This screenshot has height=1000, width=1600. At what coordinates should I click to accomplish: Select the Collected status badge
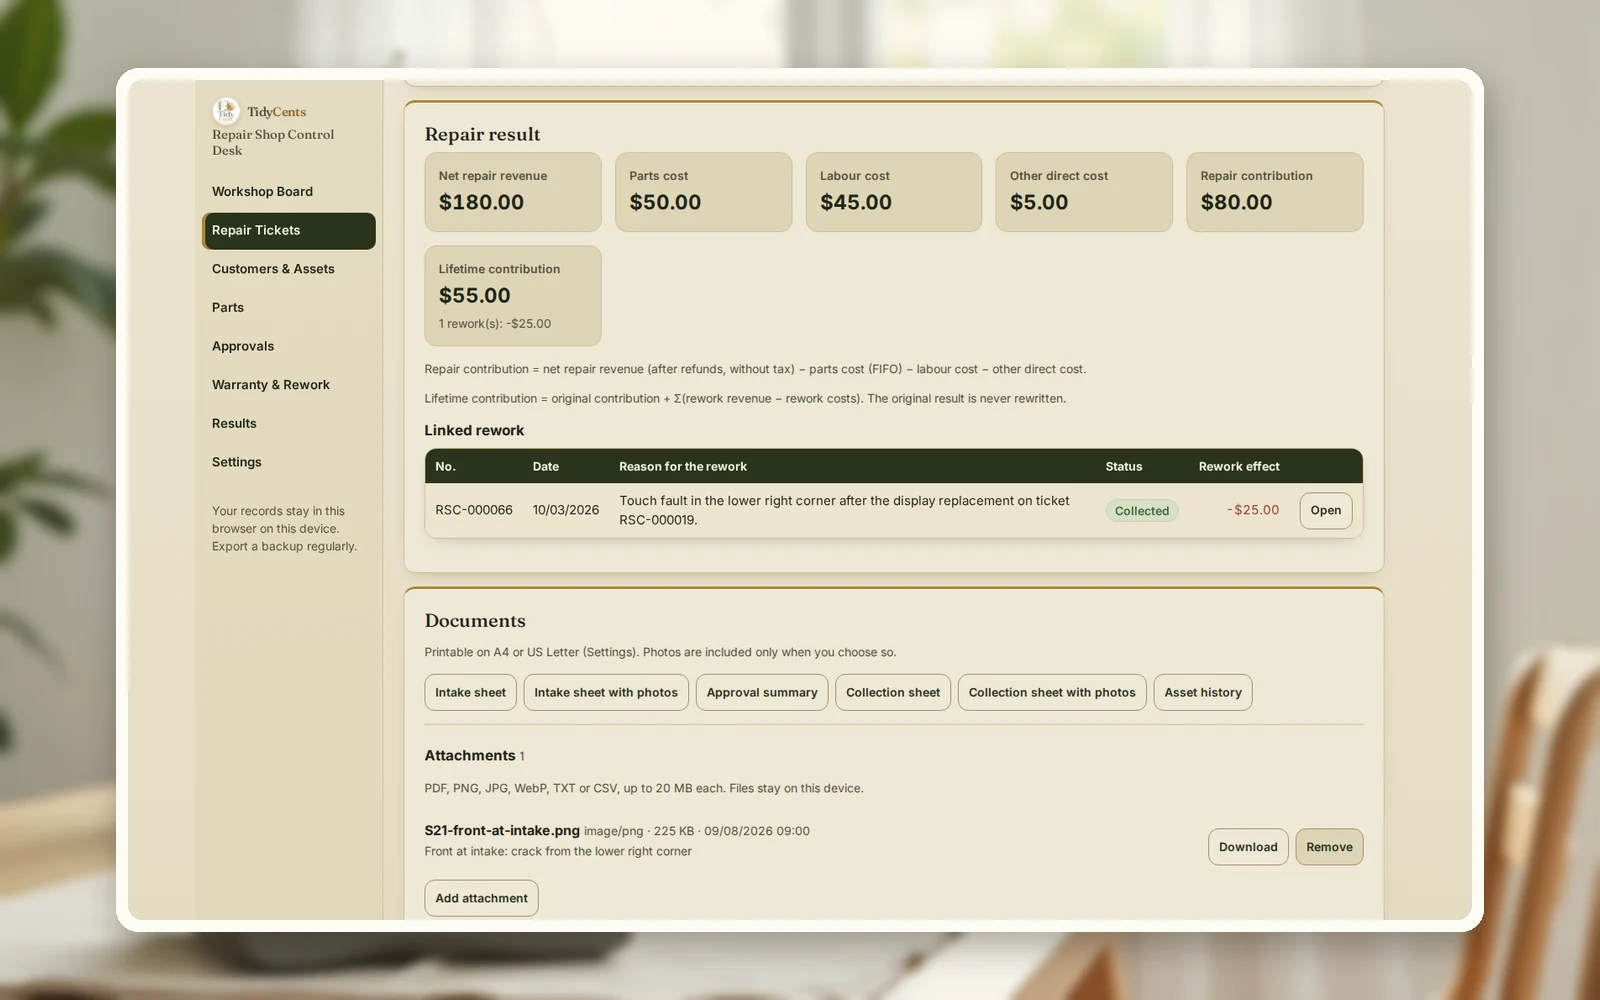1142,511
